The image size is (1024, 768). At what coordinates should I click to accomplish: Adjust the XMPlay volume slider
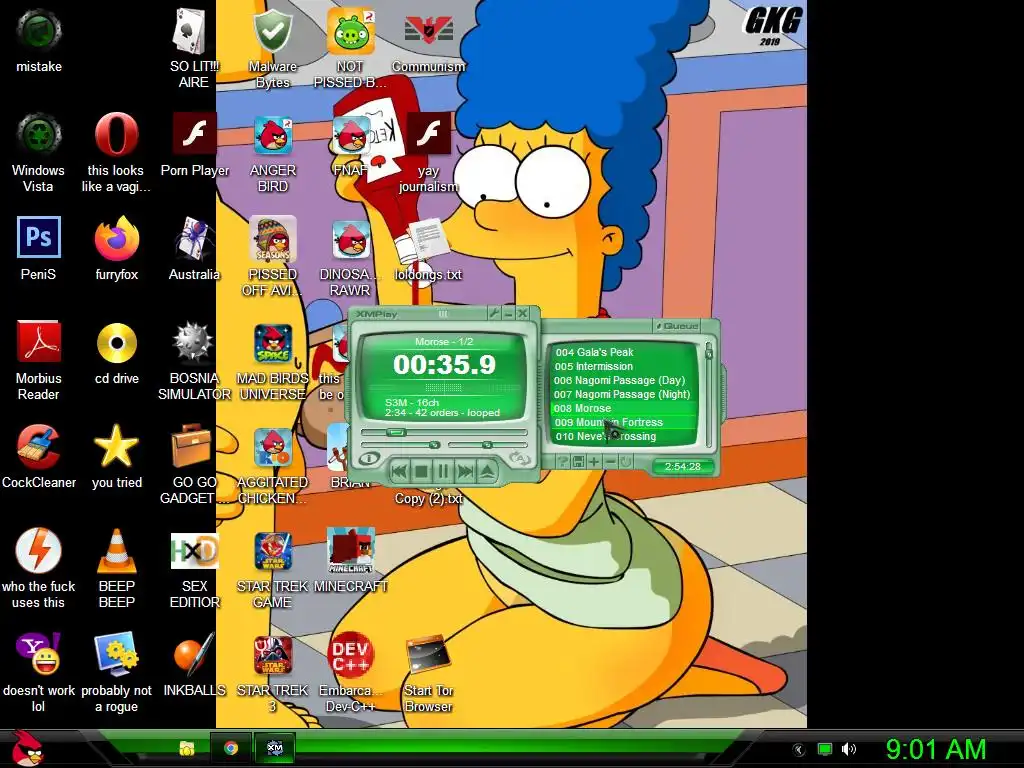[400, 445]
